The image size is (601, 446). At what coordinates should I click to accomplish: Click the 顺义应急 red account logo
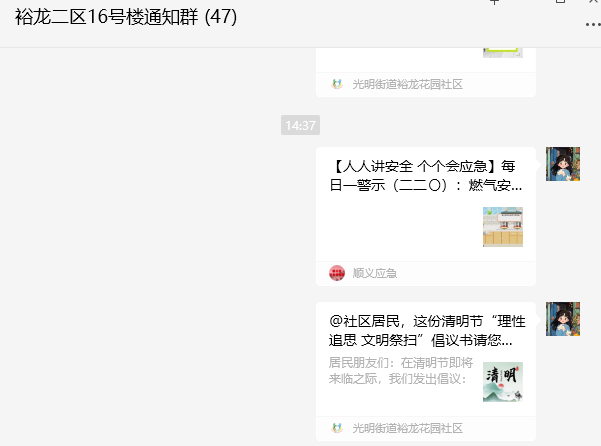coord(337,273)
